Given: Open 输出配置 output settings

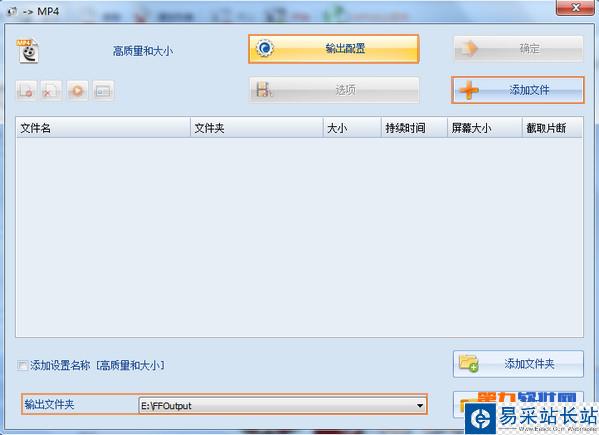Looking at the screenshot, I should (x=333, y=49).
